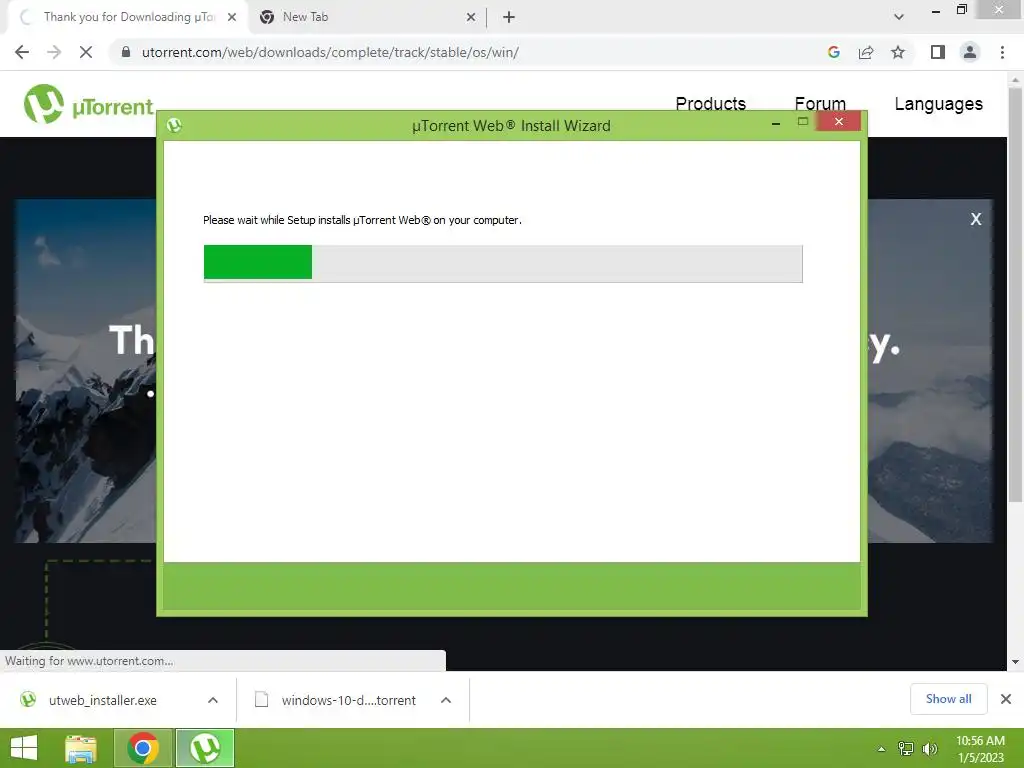Click the µTorrent icon in the wizard title bar
The width and height of the screenshot is (1024, 768).
174,125
